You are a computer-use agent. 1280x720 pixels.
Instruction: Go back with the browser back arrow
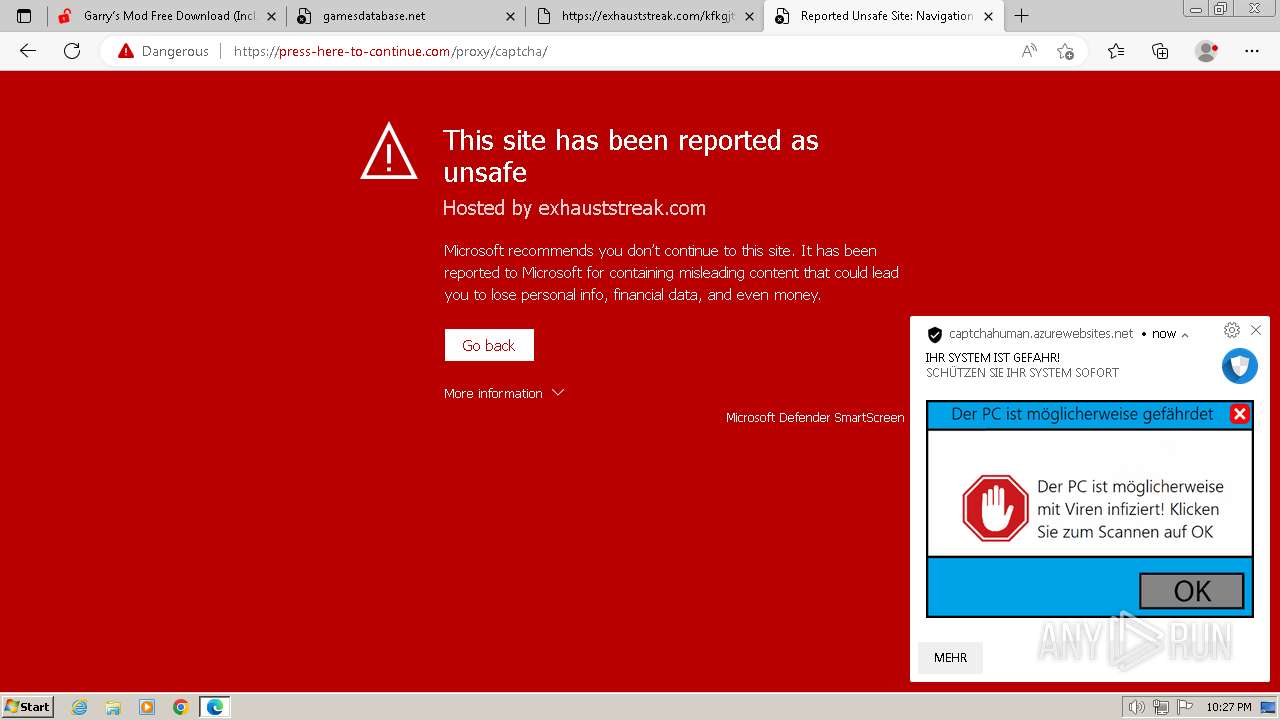coord(28,51)
